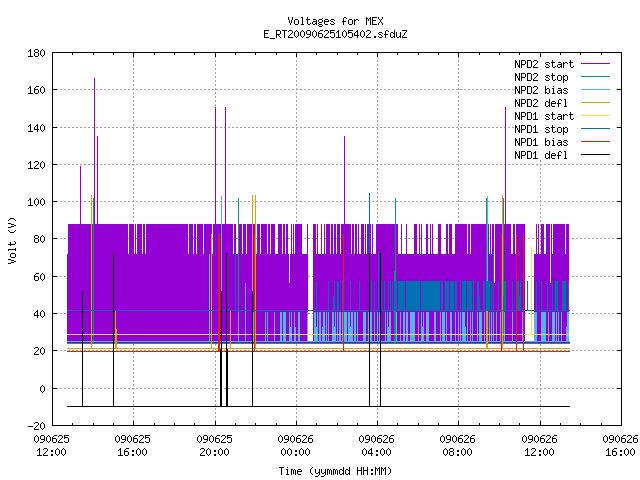Click the 090626 00:00 x-axis tick label
This screenshot has height=480, width=640.
coord(296,446)
